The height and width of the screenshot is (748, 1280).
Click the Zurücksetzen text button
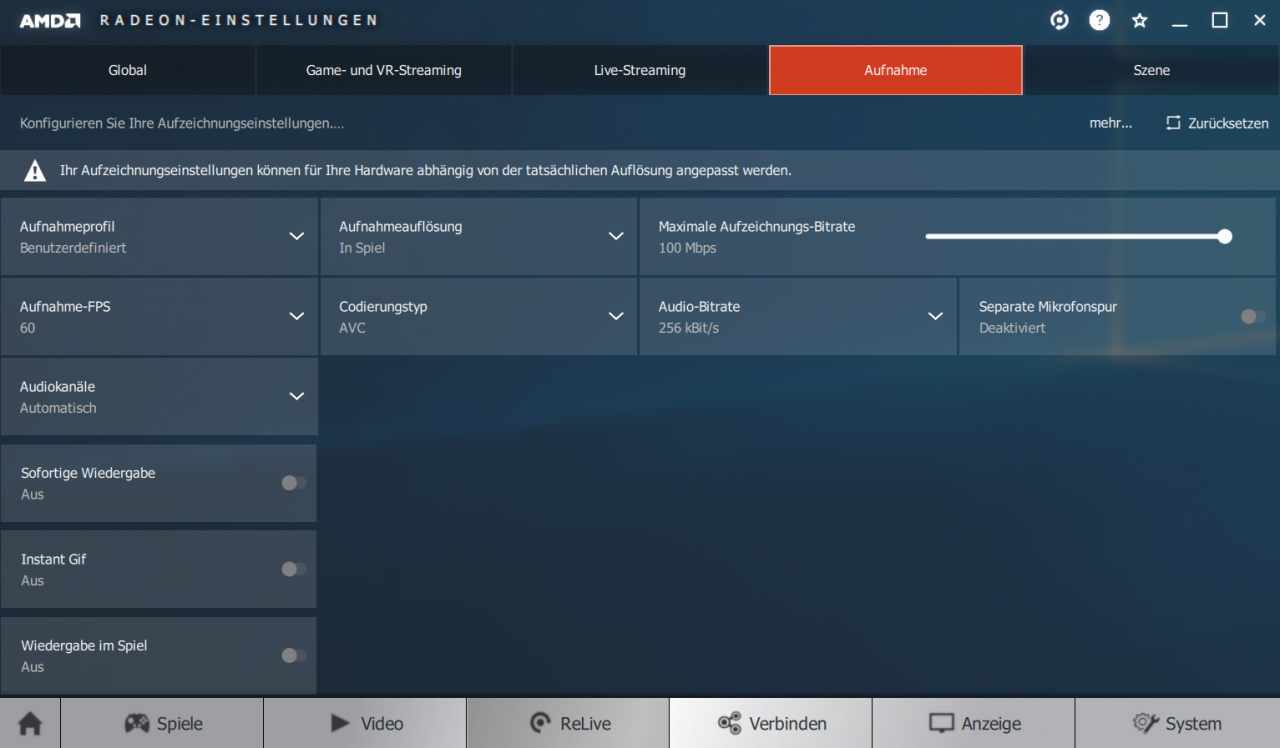click(x=1228, y=123)
